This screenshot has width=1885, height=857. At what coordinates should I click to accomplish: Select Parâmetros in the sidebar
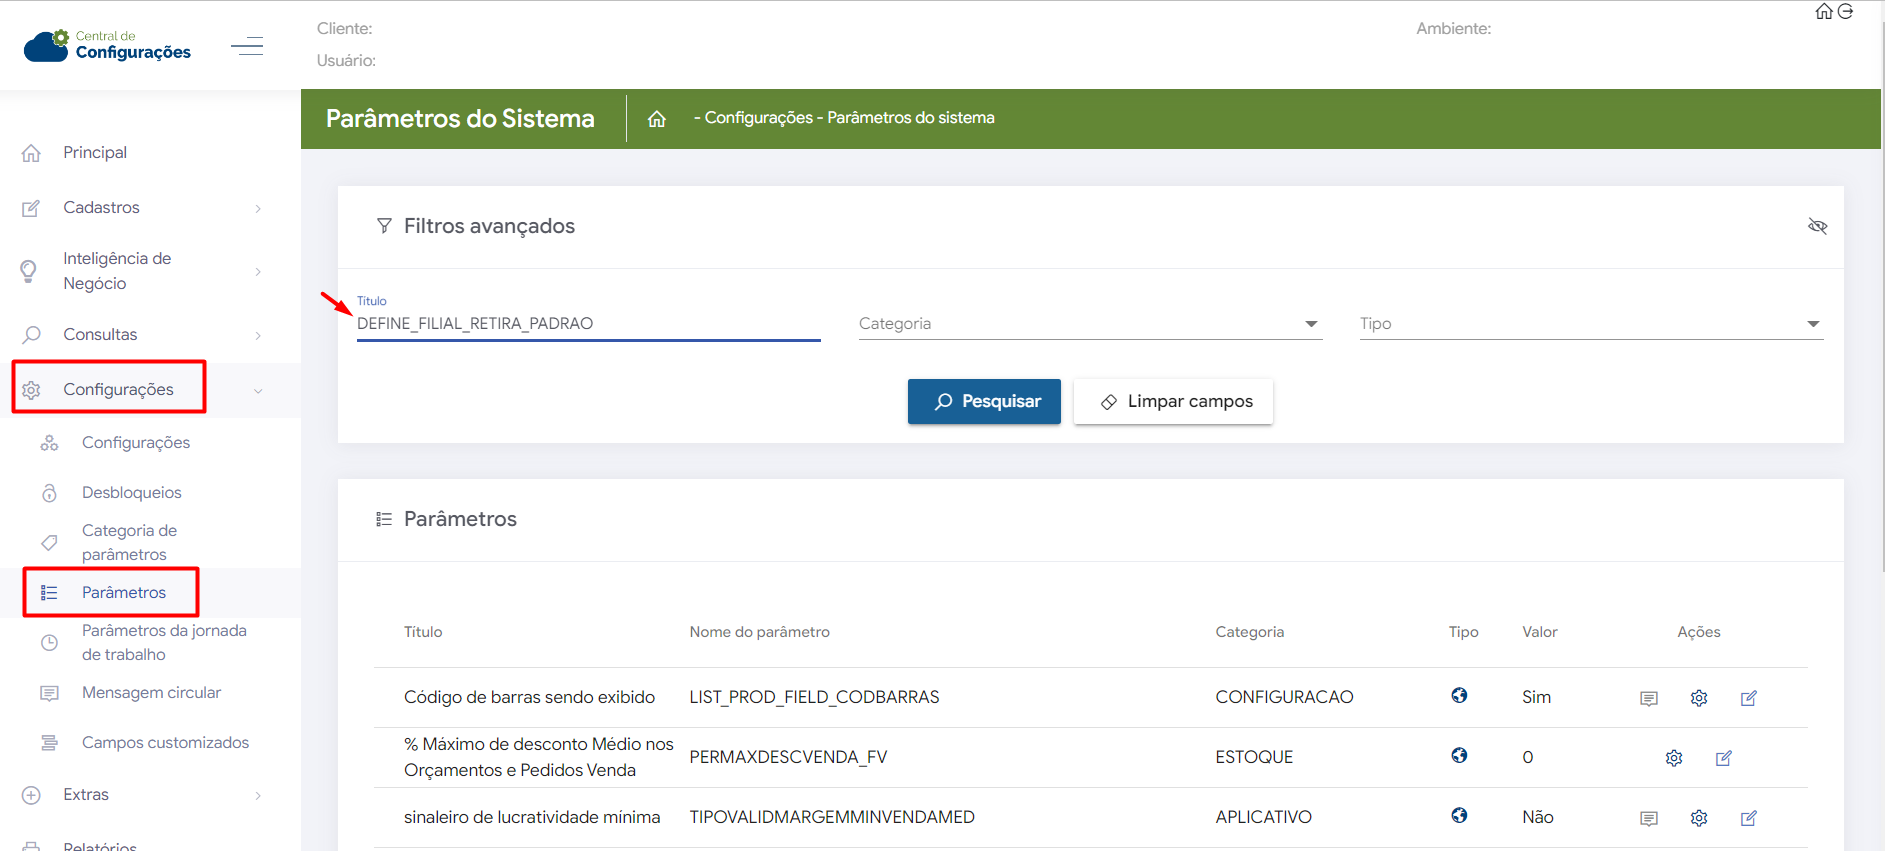(124, 593)
